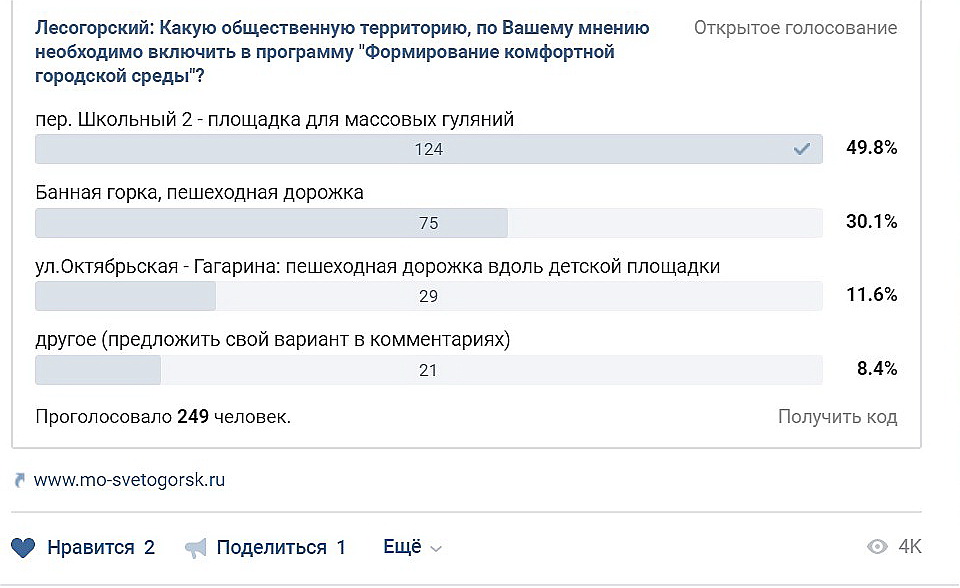This screenshot has width=960, height=588.
Task: Click the eye views icon
Action: click(877, 546)
